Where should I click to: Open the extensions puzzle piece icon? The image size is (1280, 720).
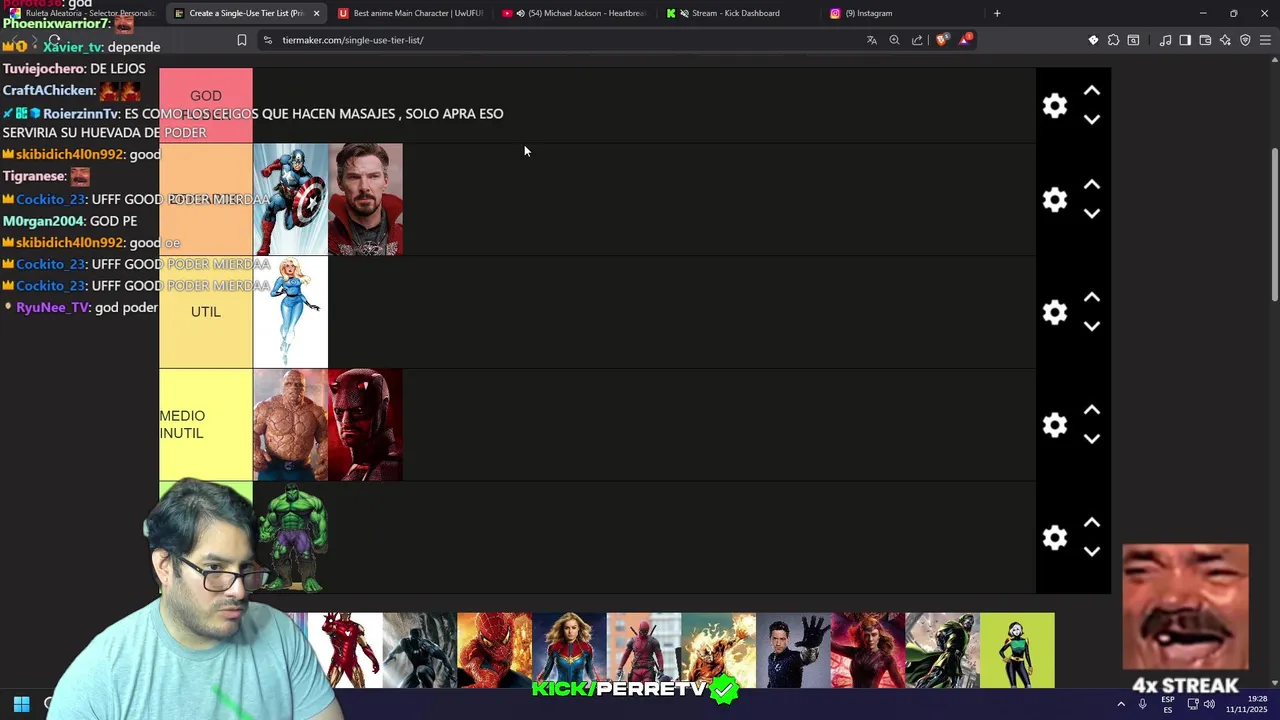(1113, 40)
